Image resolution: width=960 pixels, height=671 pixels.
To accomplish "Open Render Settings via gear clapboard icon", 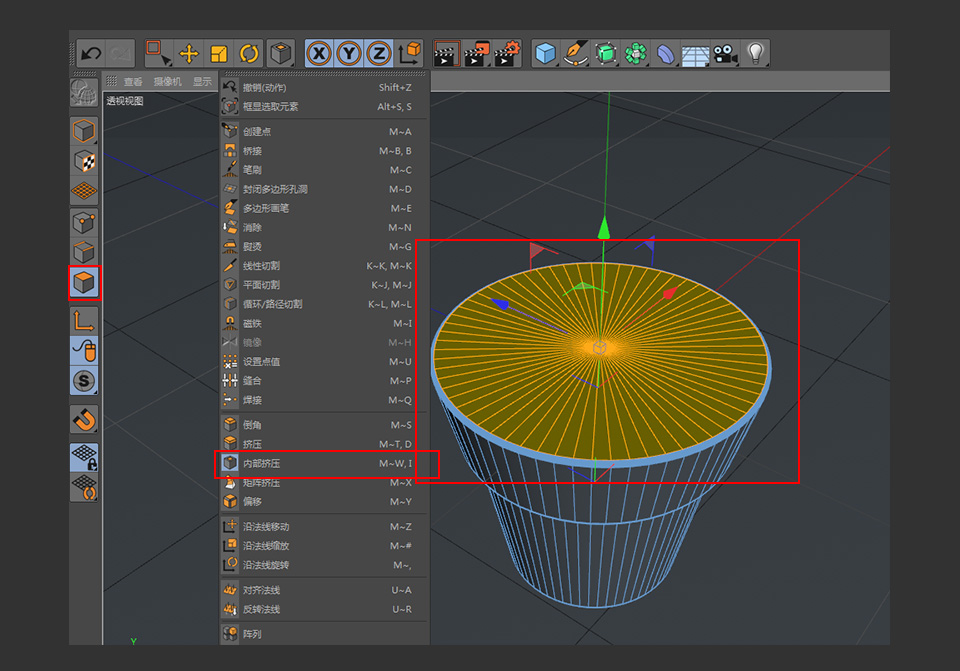I will (x=507, y=54).
